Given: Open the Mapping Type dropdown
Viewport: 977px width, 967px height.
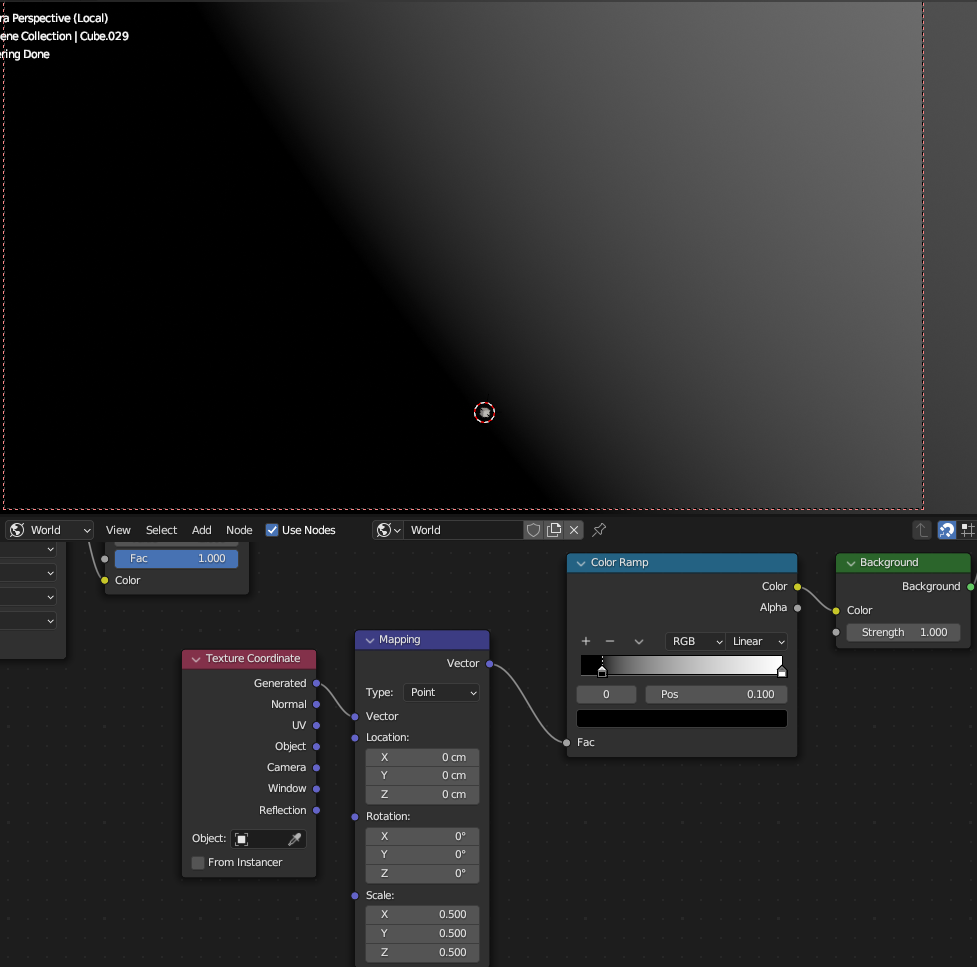Looking at the screenshot, I should coord(441,692).
